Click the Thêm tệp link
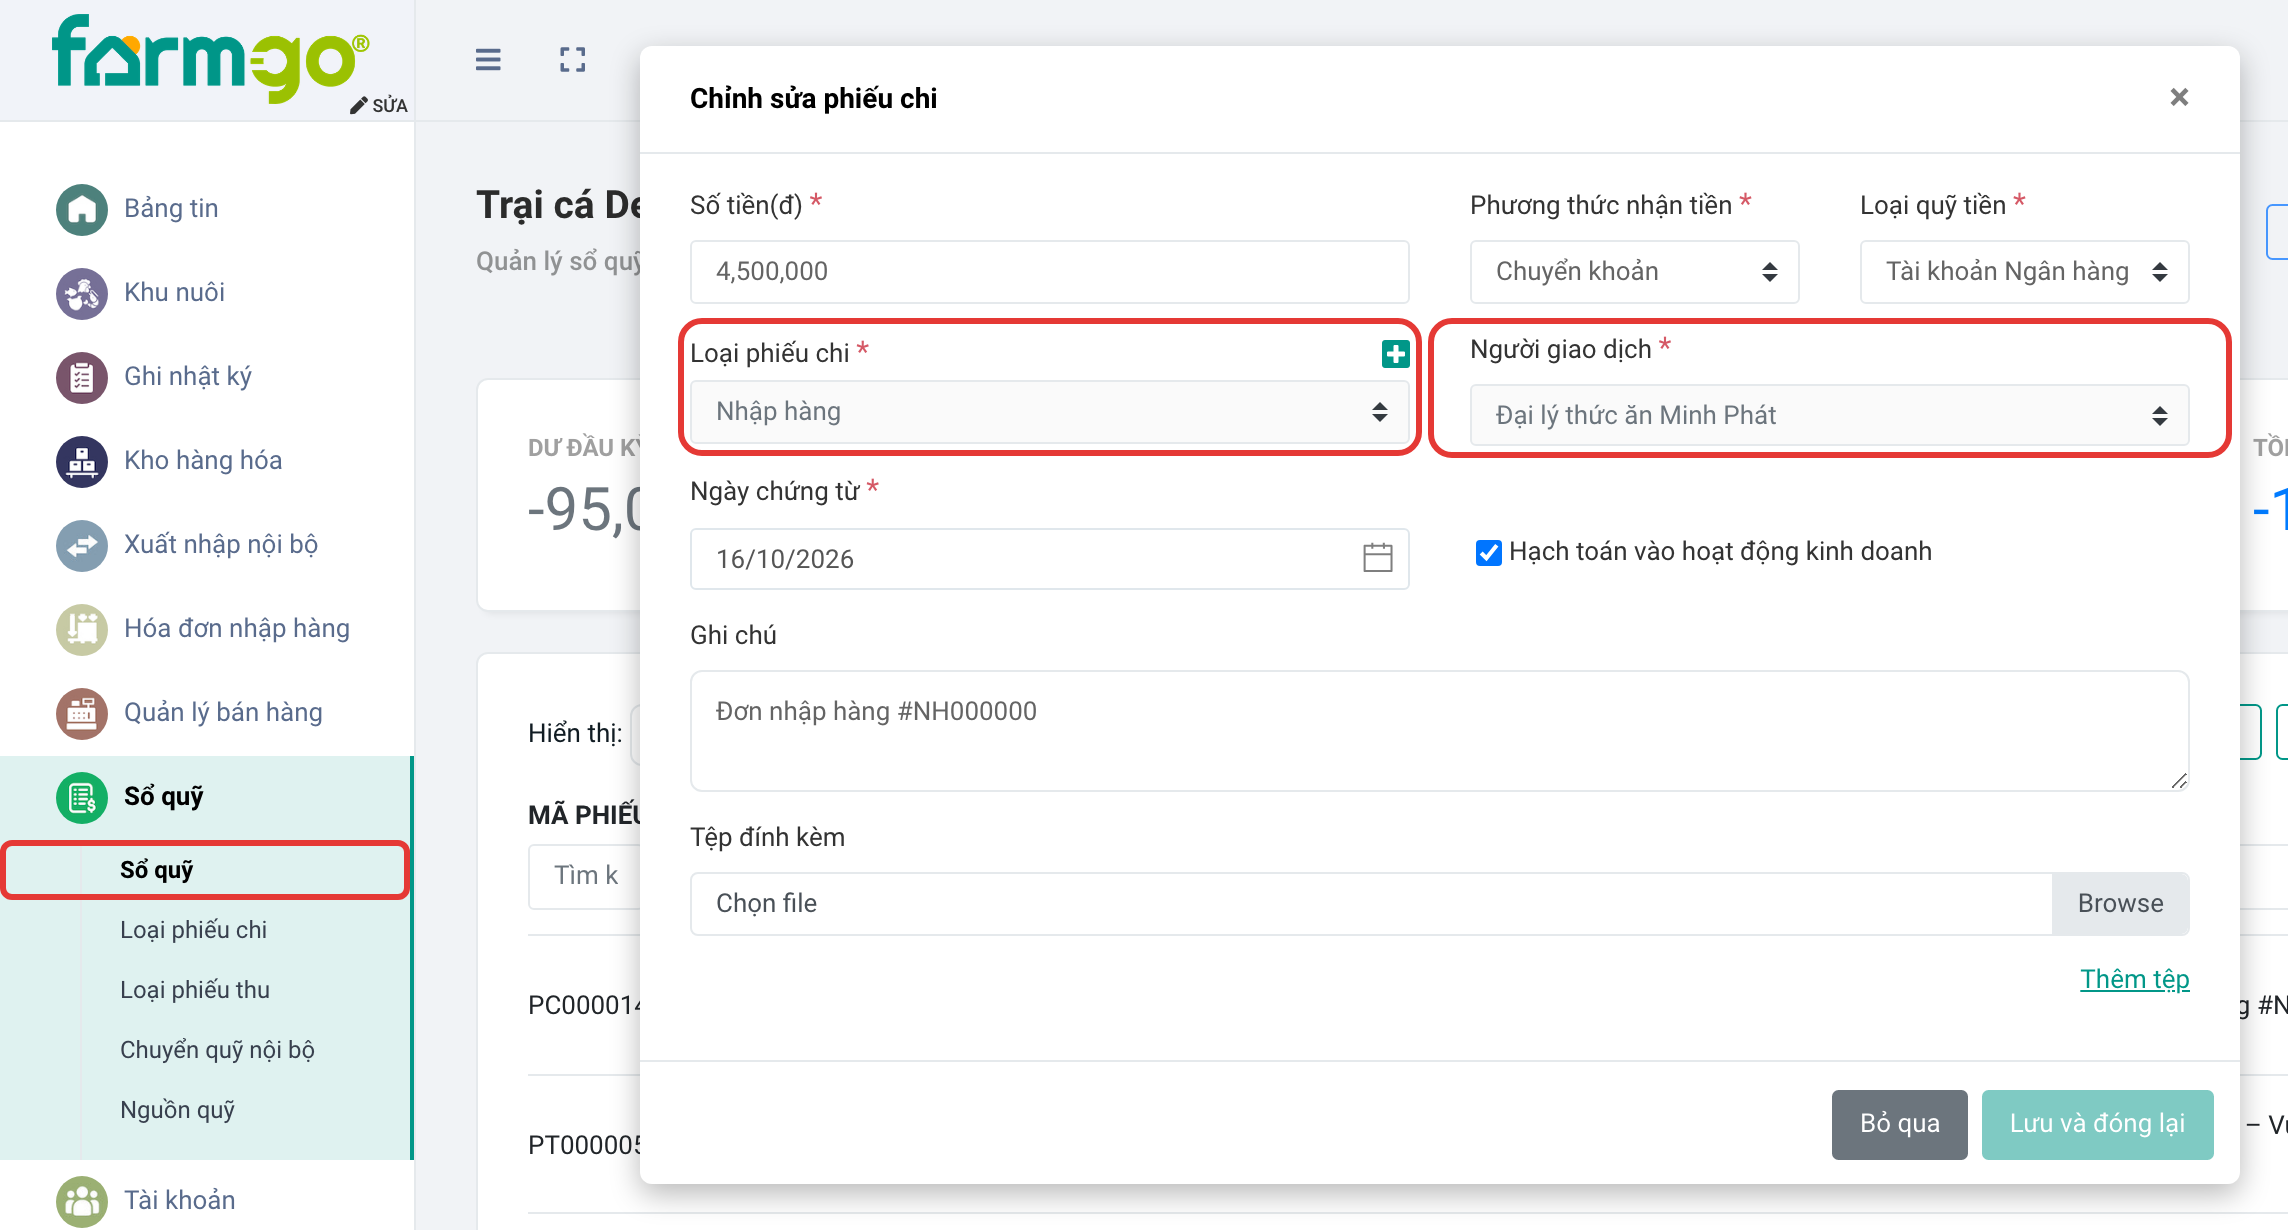 (2135, 979)
